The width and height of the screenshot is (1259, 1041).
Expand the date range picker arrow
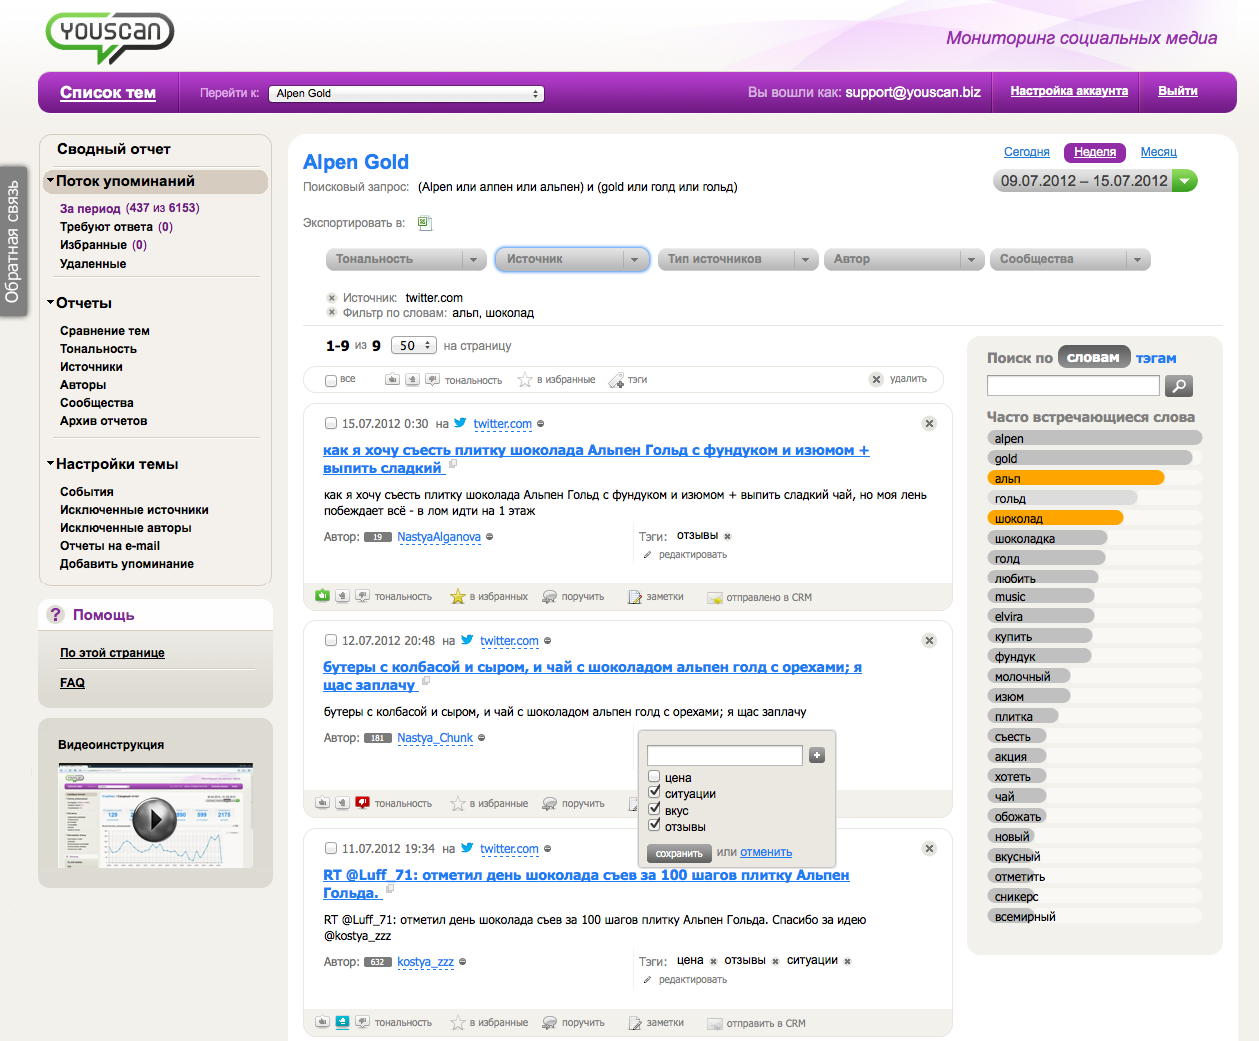click(1184, 181)
